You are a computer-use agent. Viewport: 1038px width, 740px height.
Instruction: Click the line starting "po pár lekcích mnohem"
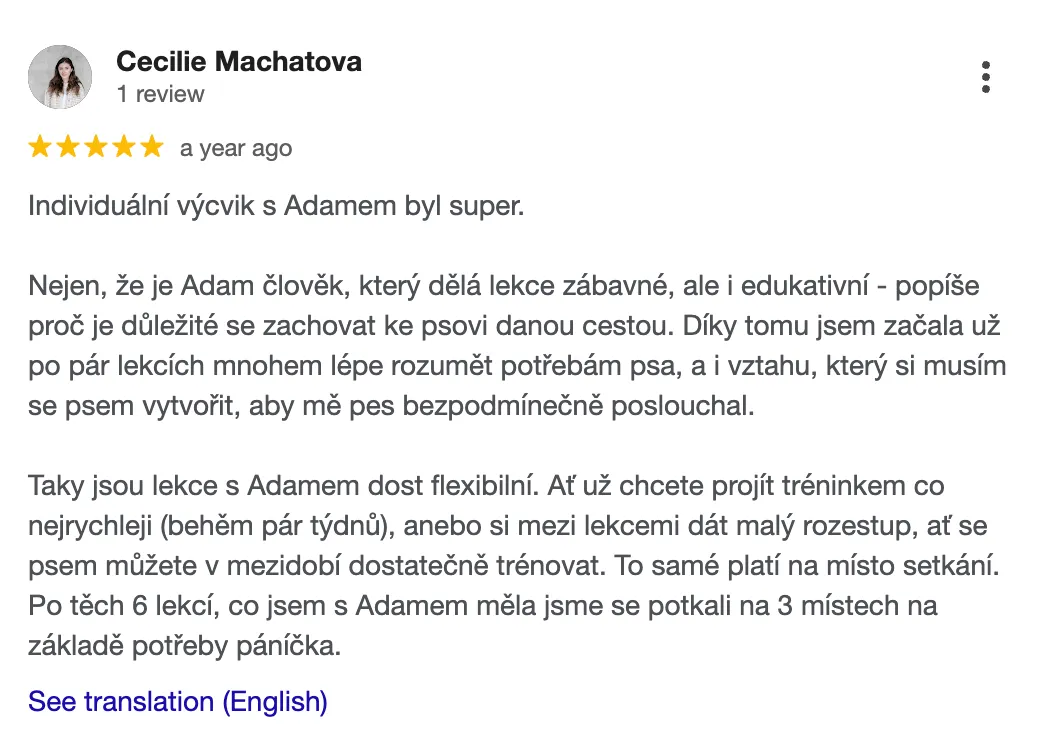tap(517, 367)
